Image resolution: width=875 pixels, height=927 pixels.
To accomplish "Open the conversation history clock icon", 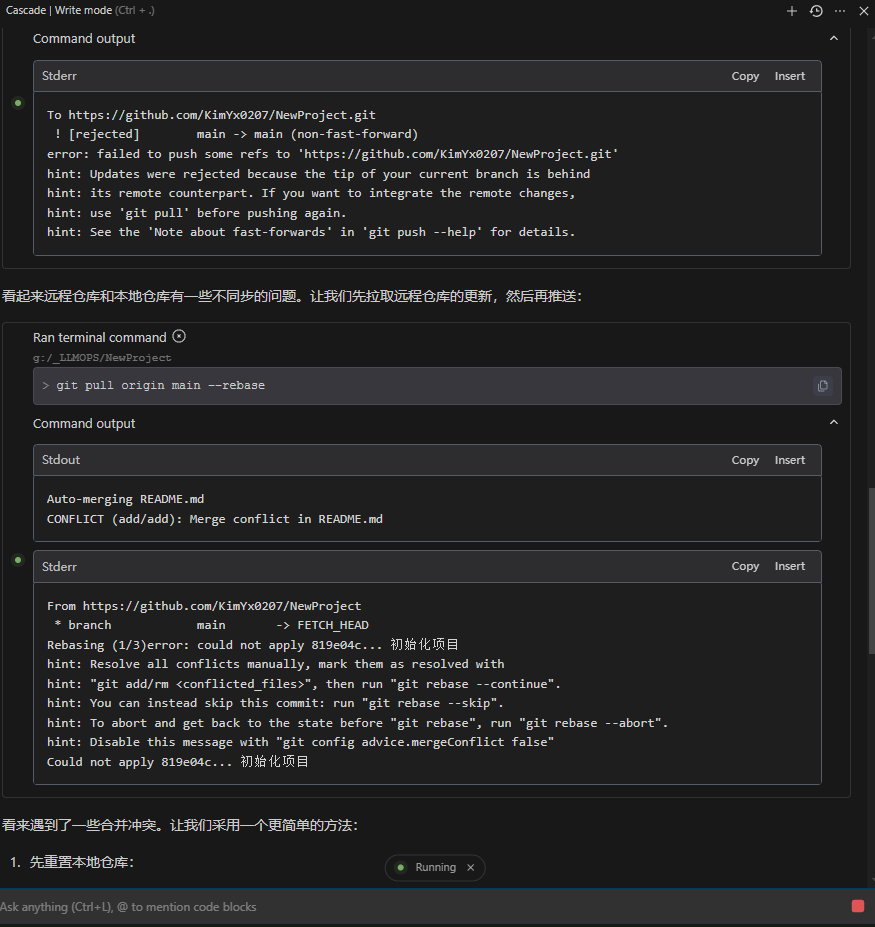I will pyautogui.click(x=816, y=11).
